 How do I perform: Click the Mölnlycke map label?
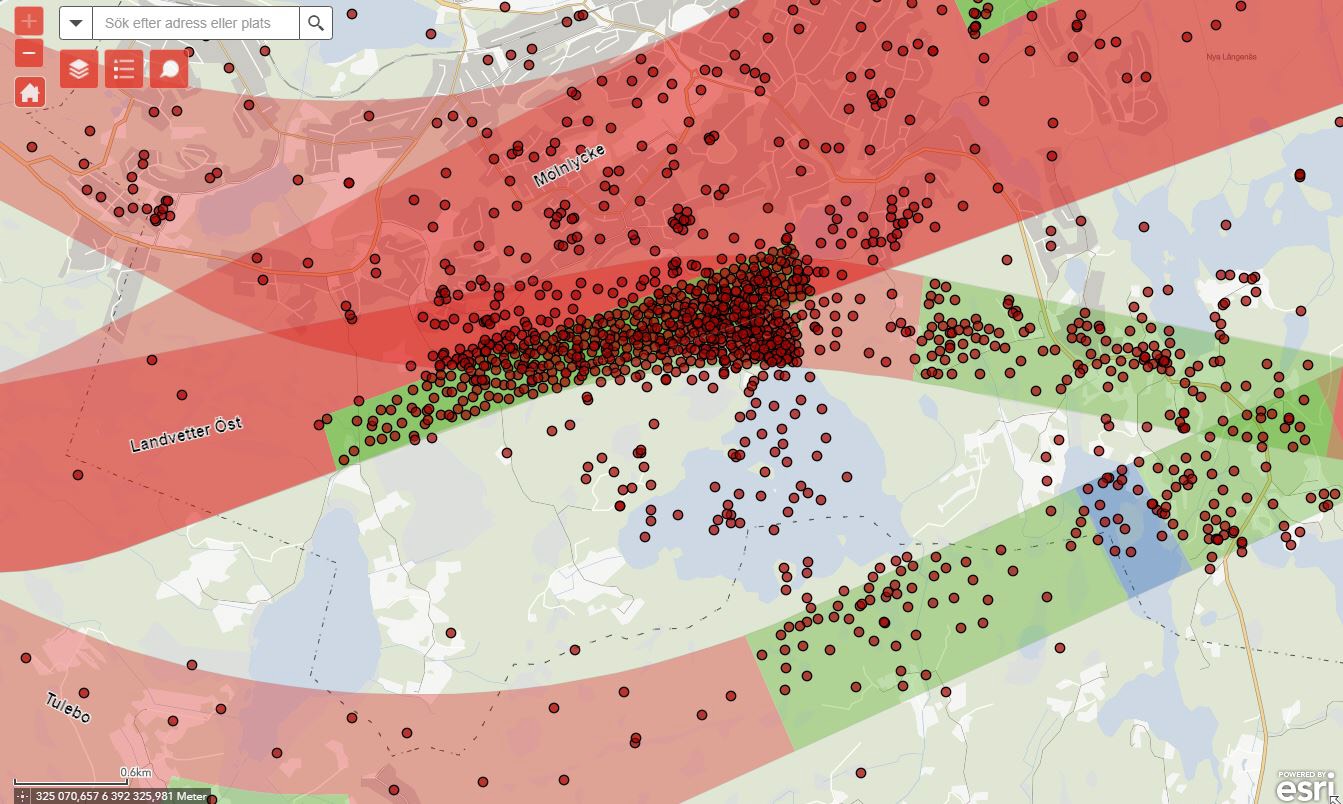point(569,166)
